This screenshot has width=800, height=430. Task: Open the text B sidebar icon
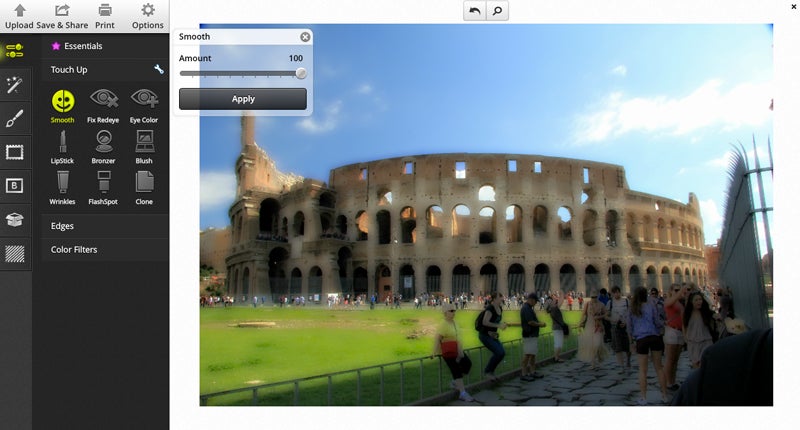(x=14, y=186)
